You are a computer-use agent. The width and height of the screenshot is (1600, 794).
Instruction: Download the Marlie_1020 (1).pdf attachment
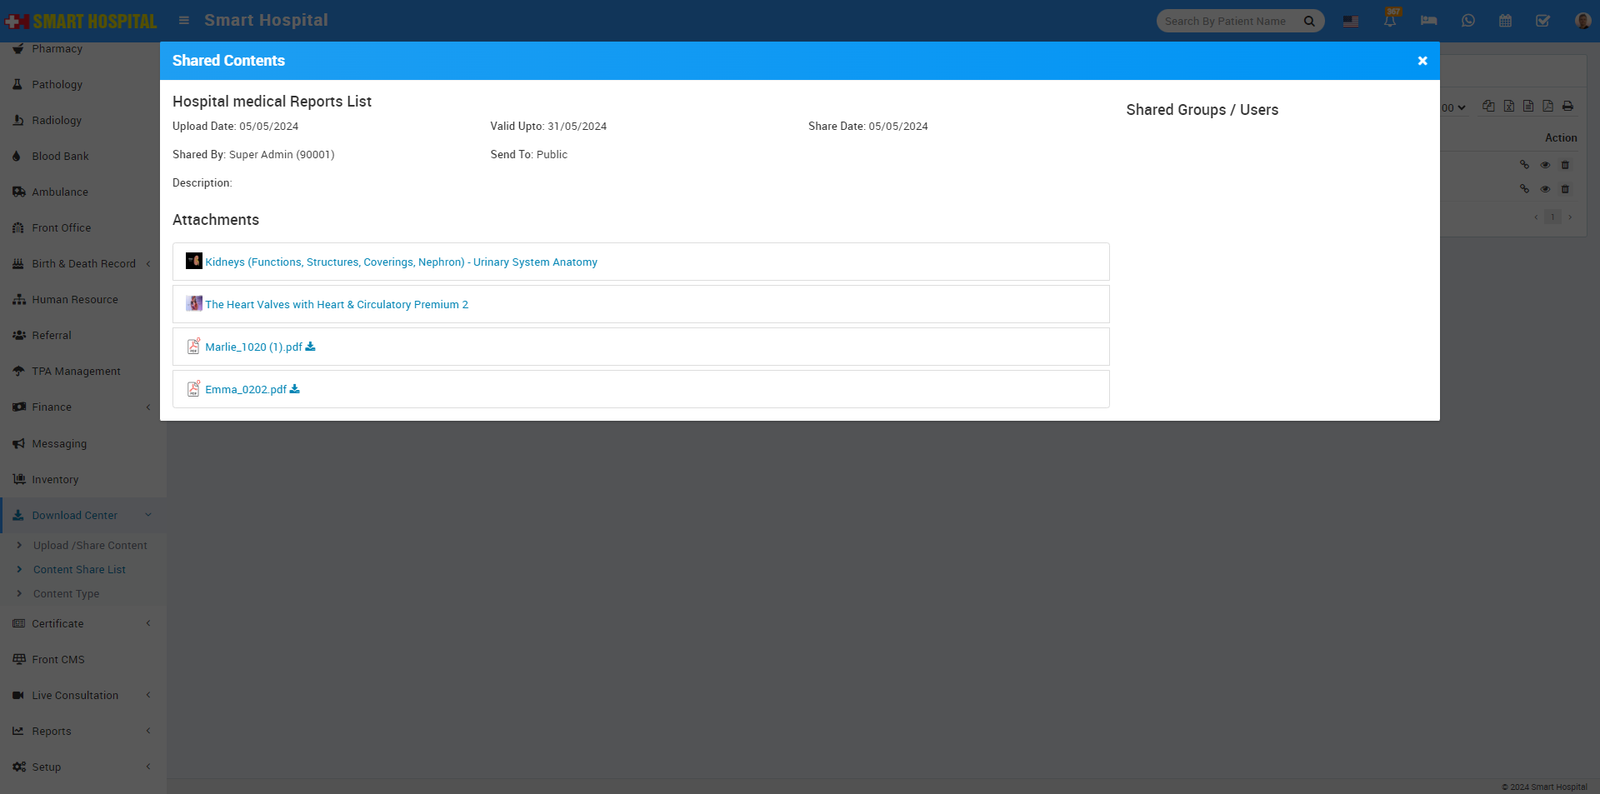tap(310, 347)
